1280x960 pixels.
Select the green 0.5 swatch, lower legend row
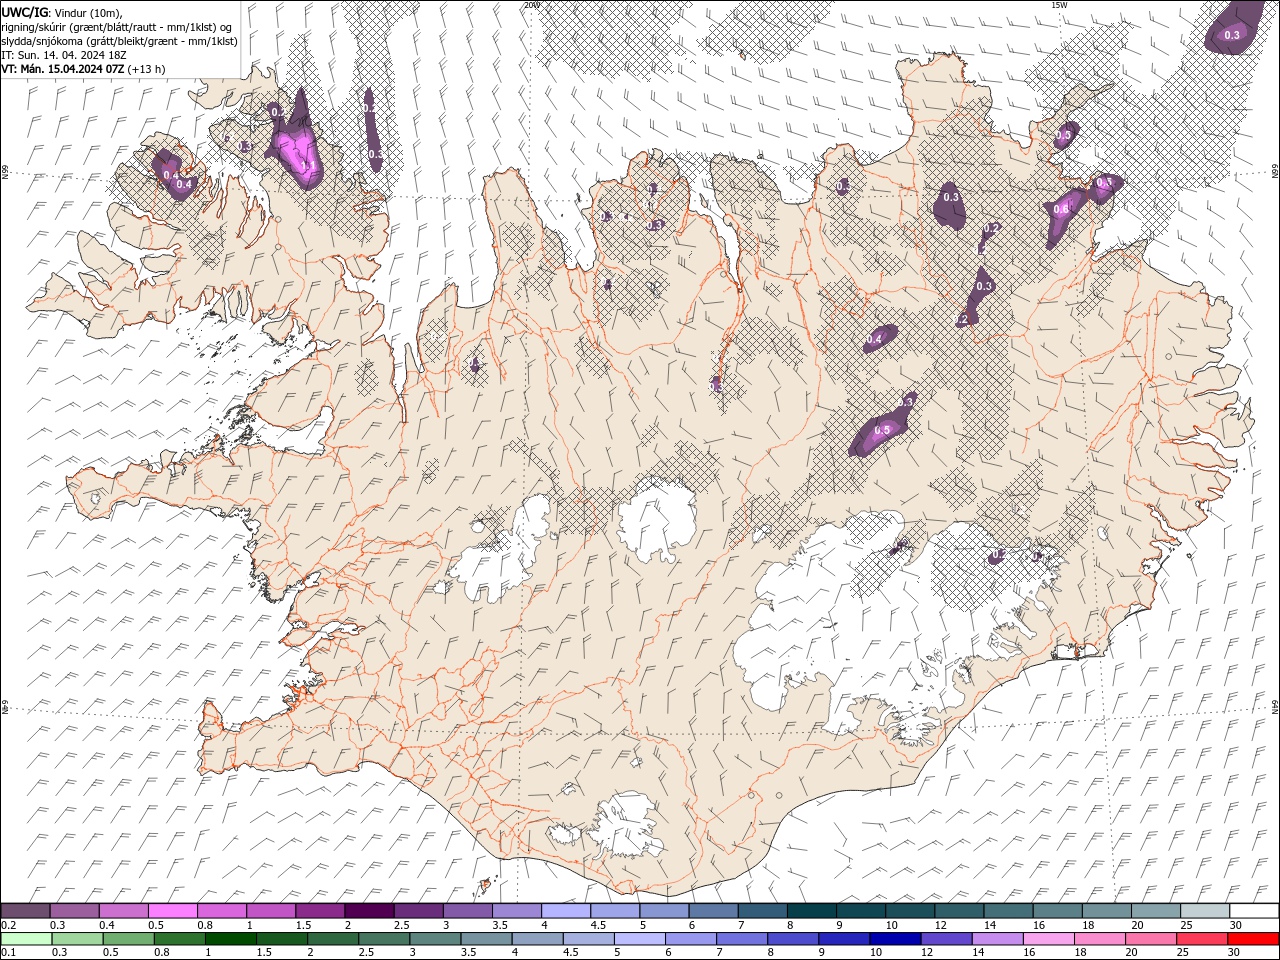click(130, 939)
